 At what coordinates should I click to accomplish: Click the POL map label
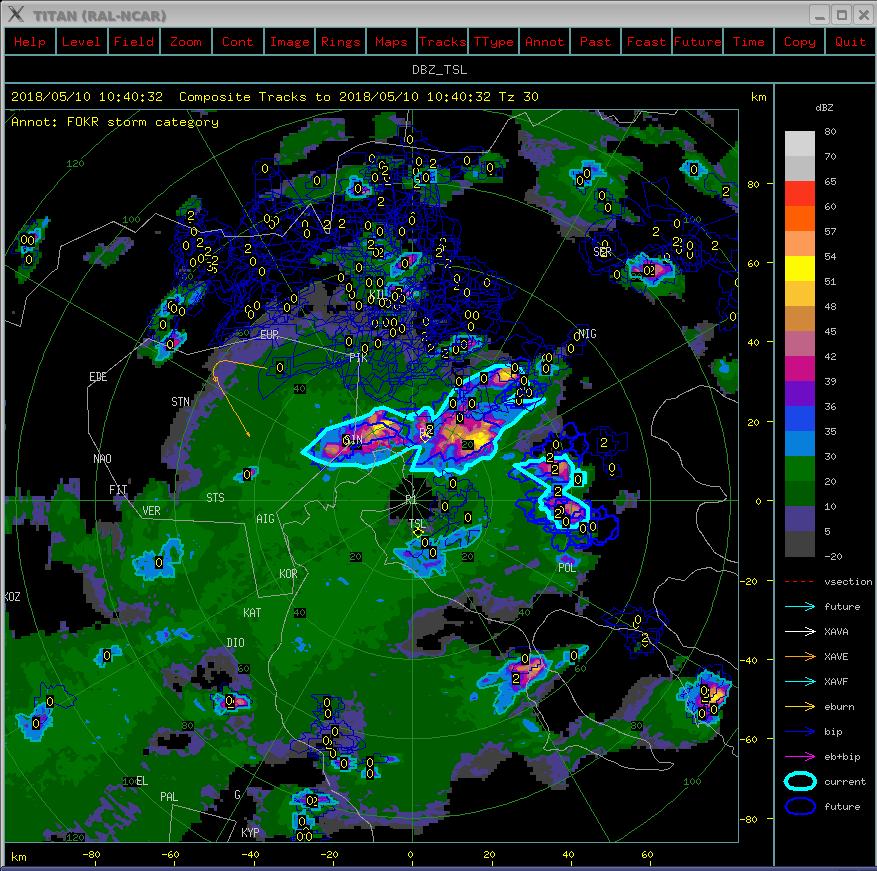coord(567,567)
